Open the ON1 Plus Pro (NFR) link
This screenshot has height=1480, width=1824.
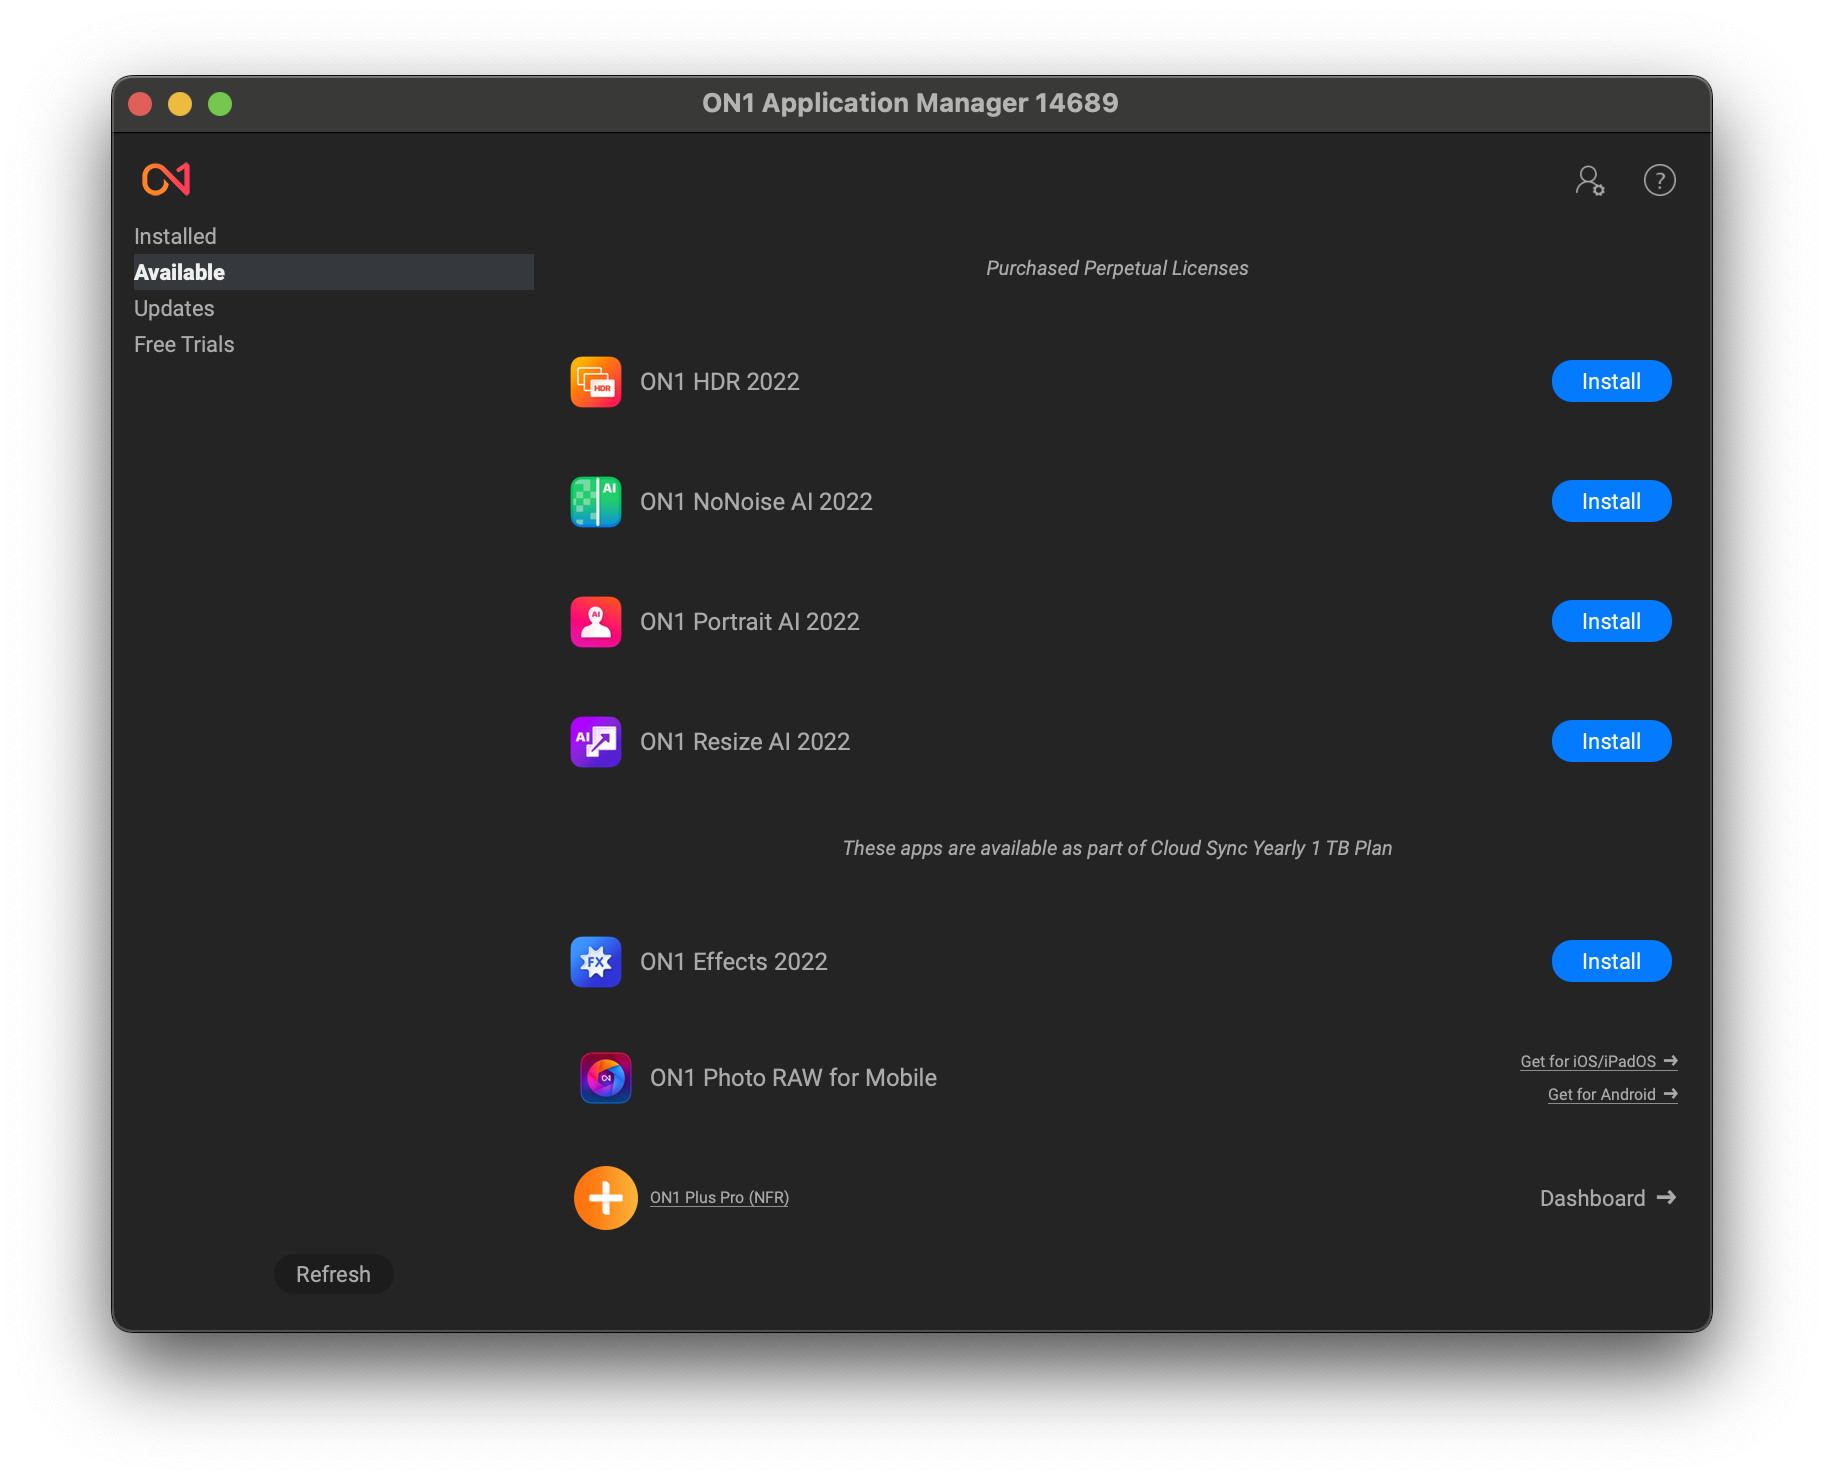(x=719, y=1197)
